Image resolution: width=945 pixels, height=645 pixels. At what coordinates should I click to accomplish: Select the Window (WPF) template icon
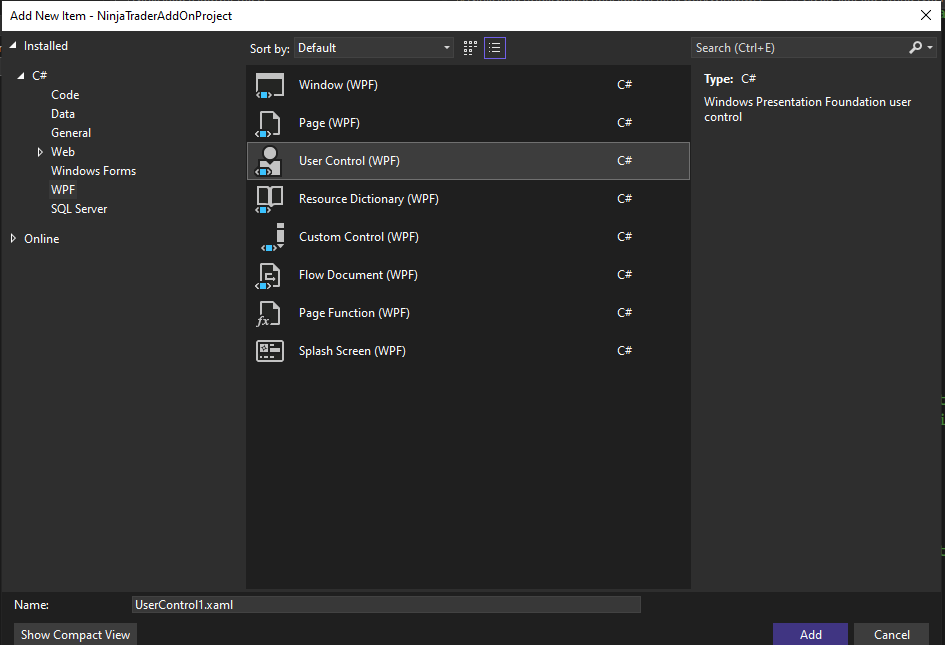(x=270, y=85)
